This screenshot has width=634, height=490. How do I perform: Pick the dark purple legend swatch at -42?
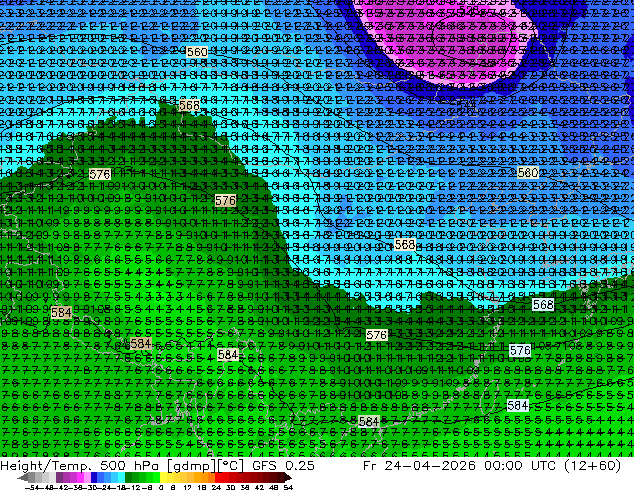click(59, 477)
